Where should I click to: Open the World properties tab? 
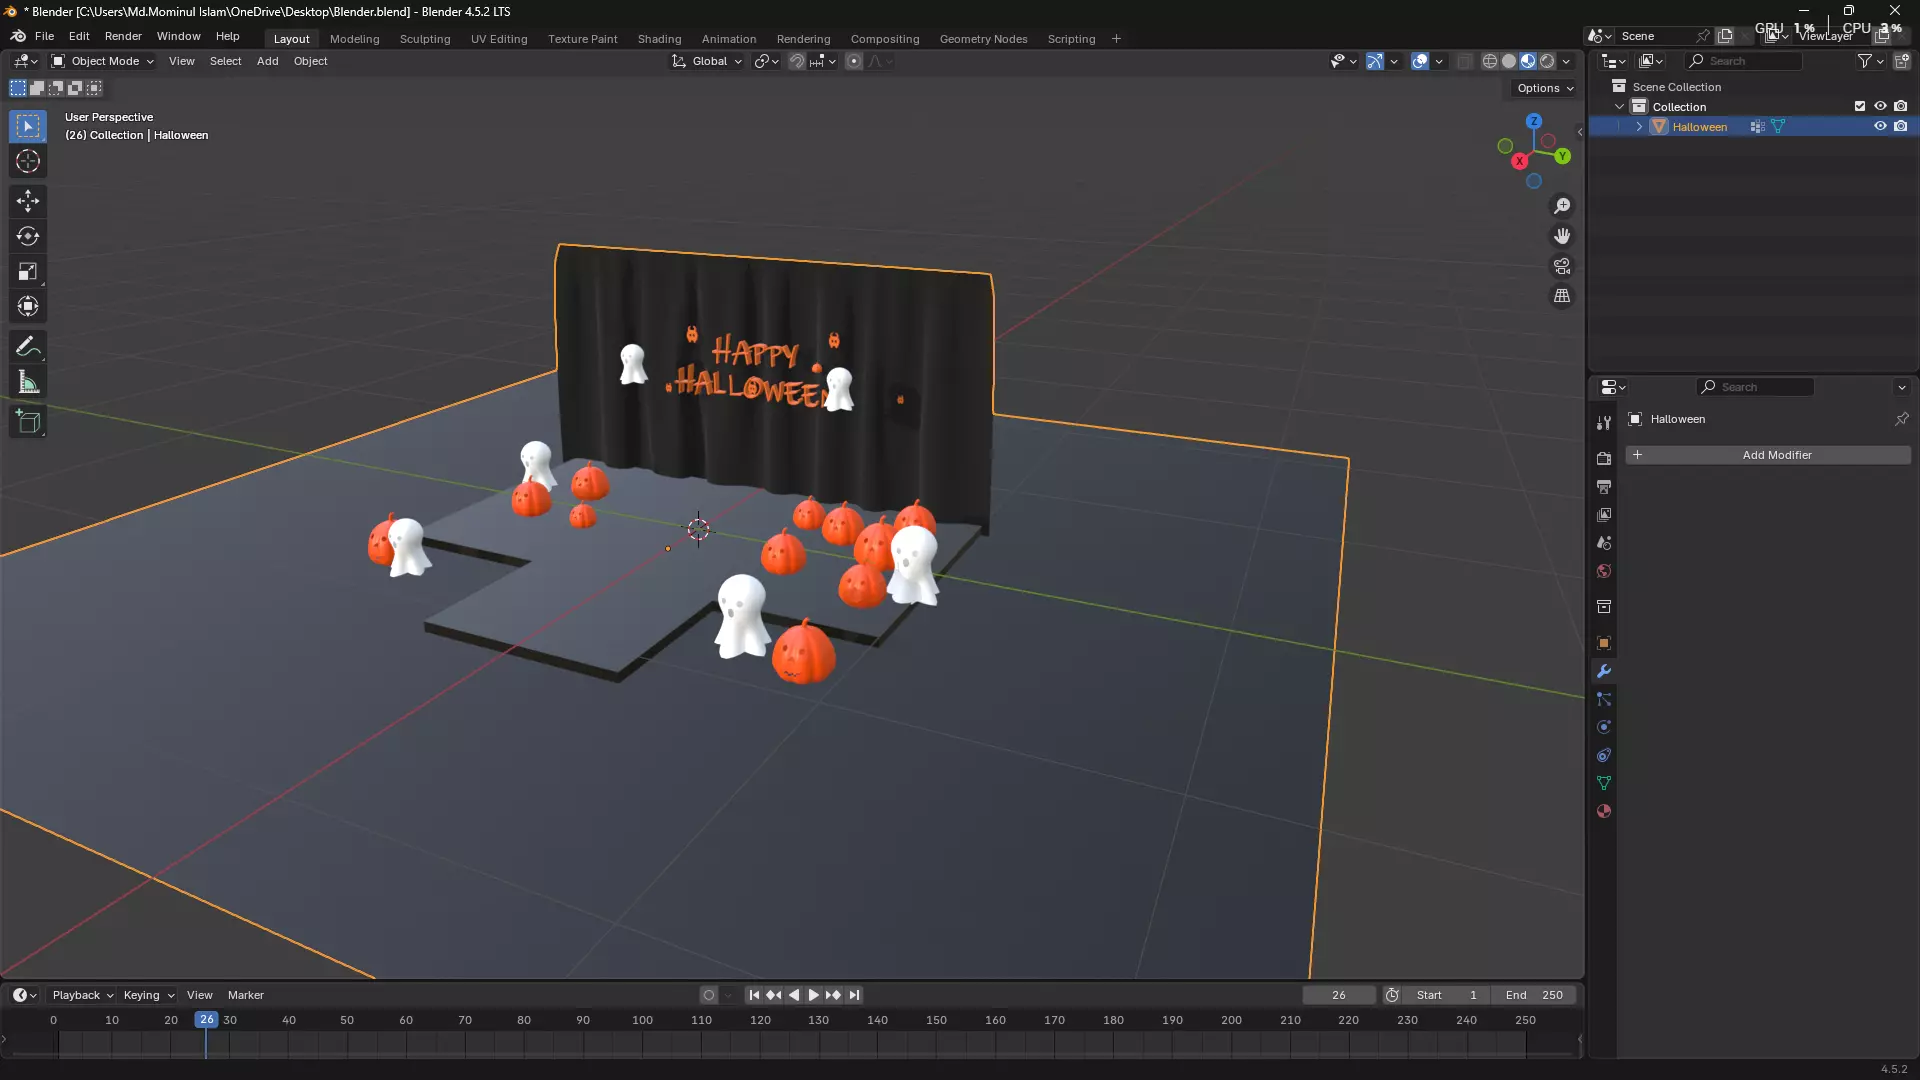pos(1604,571)
